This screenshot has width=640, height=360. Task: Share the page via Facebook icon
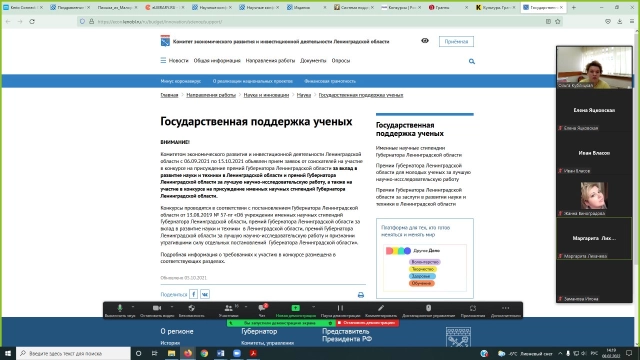[193, 294]
